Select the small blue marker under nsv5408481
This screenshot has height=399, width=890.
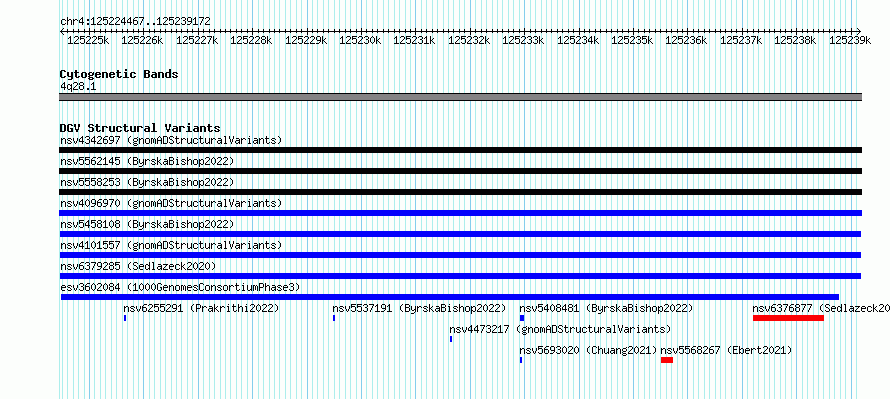tap(522, 318)
